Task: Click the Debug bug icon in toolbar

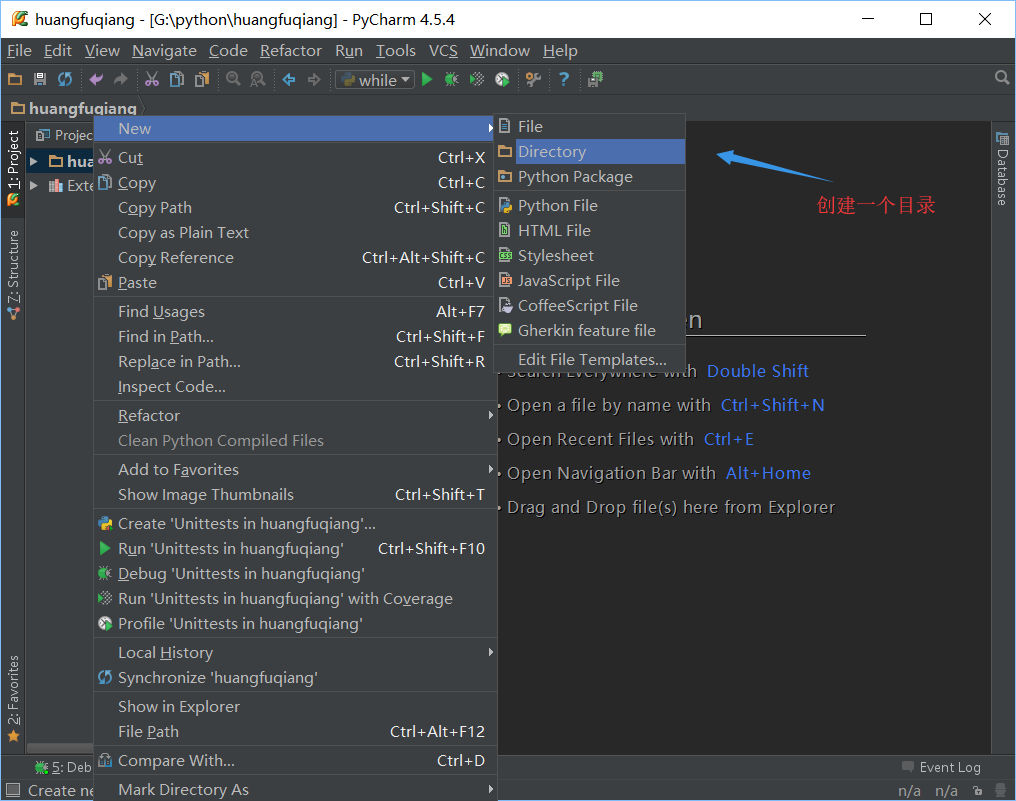Action: point(452,80)
